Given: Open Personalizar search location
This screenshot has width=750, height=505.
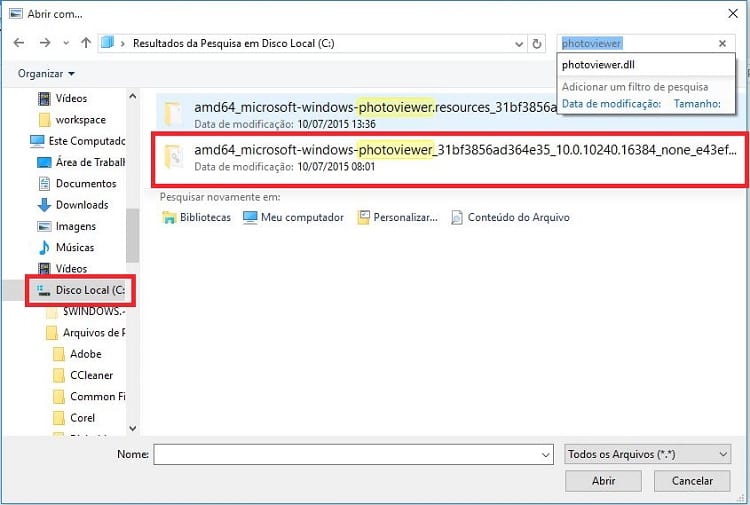Looking at the screenshot, I should tap(397, 218).
